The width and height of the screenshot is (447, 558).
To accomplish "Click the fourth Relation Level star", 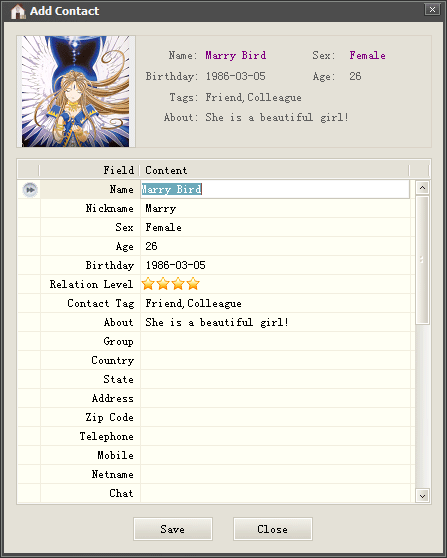I will click(x=193, y=284).
